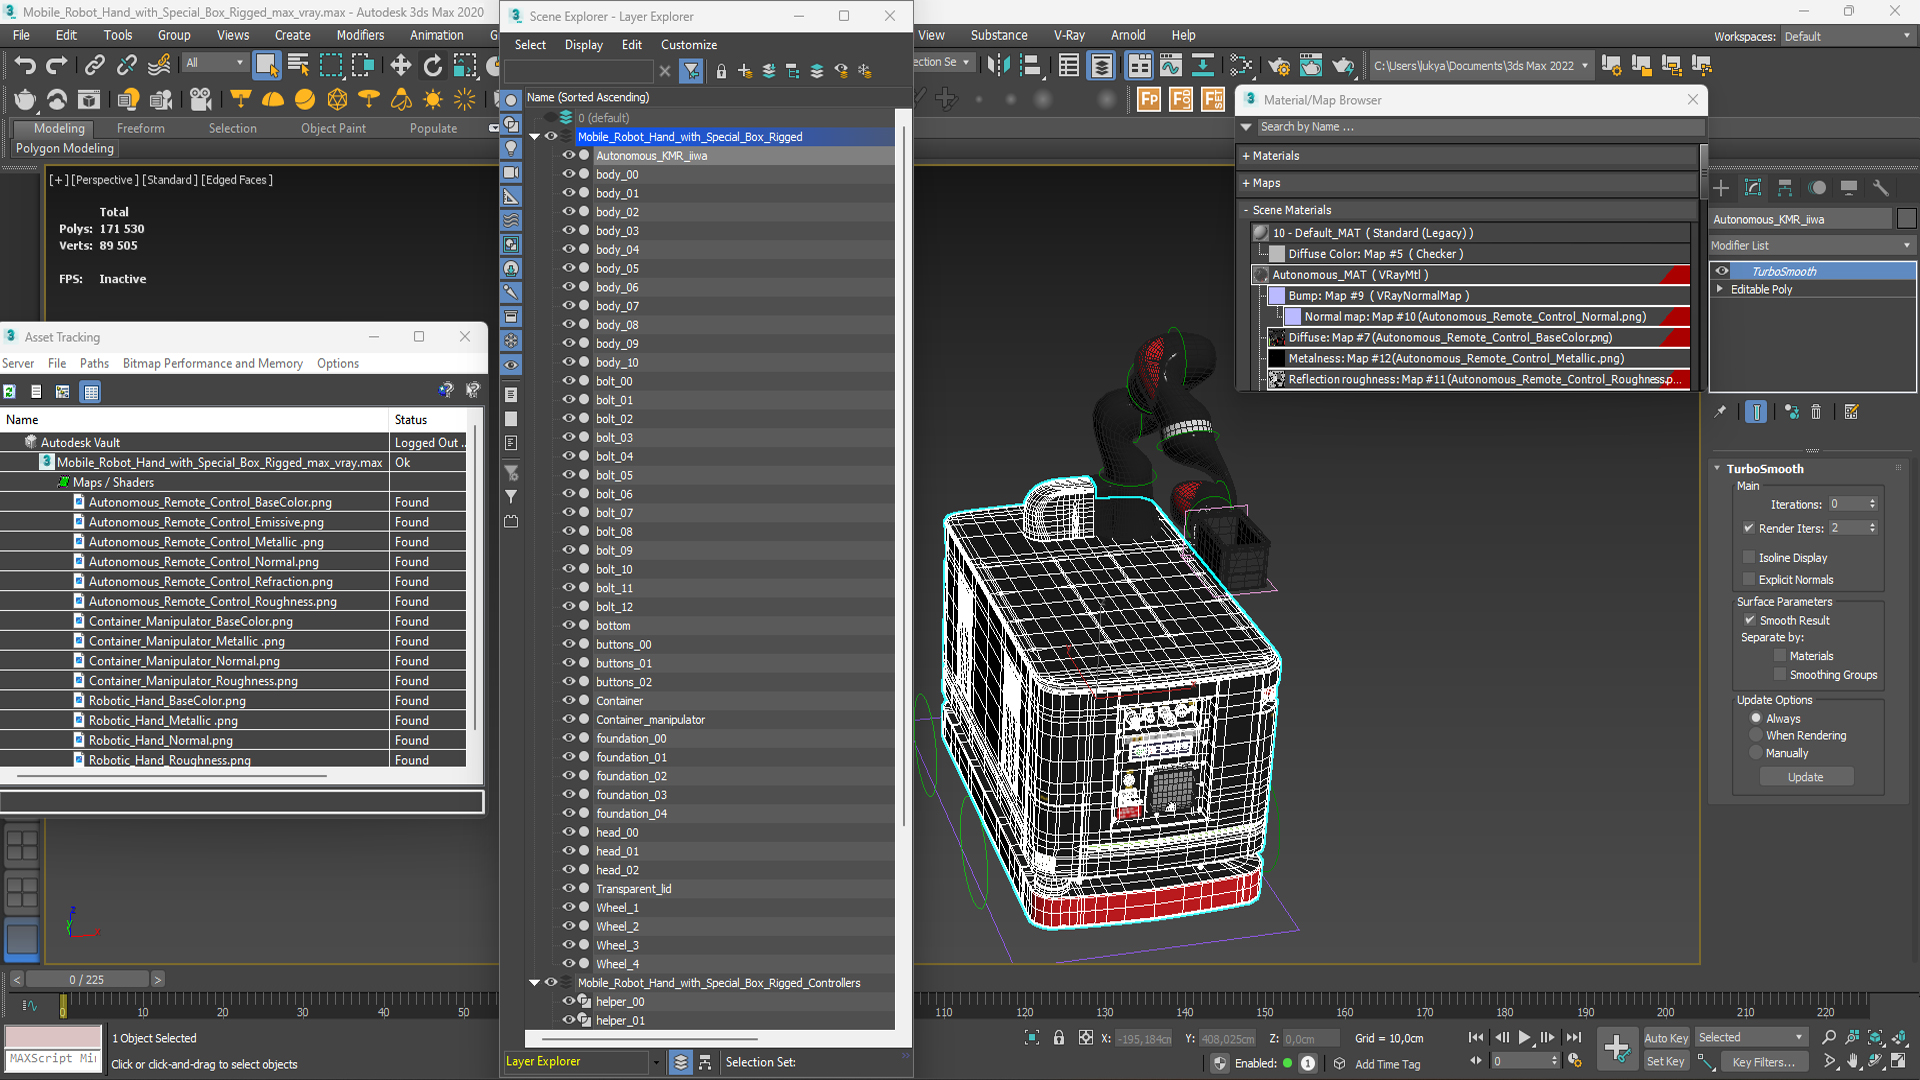
Task: Open the Animation menu
Action: 437,35
